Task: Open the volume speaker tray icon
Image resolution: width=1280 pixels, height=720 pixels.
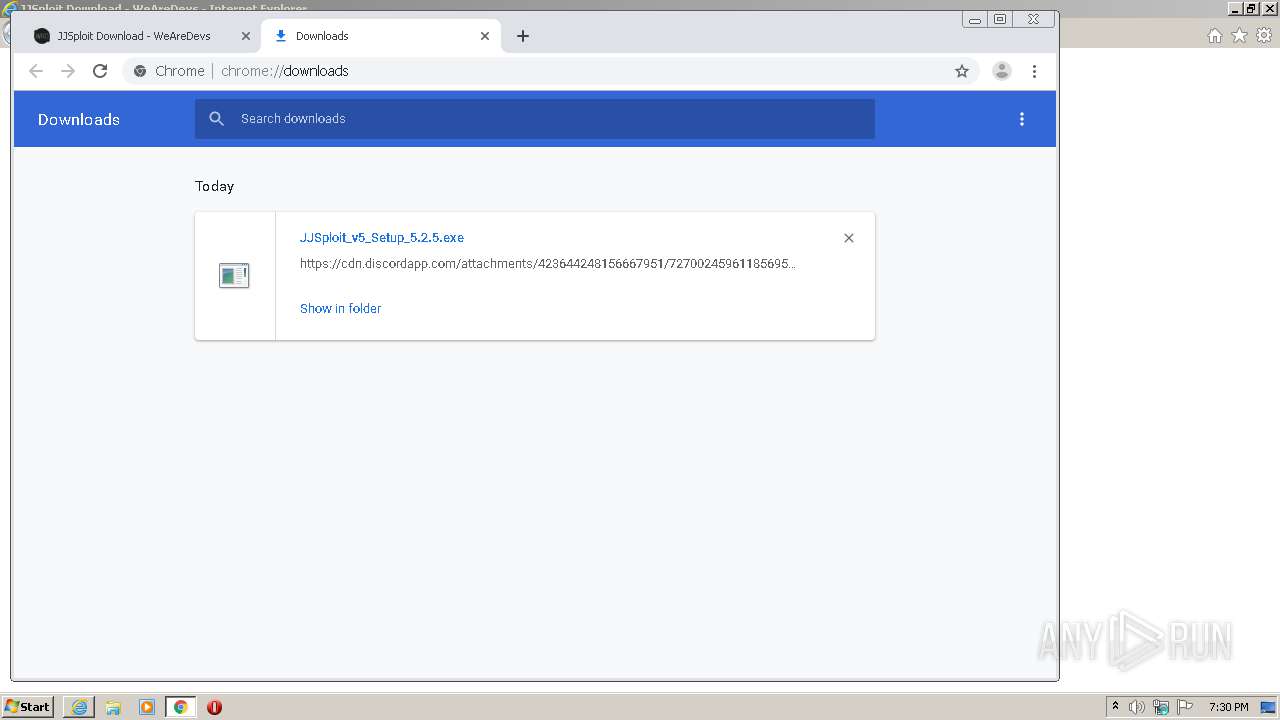Action: 1137,707
